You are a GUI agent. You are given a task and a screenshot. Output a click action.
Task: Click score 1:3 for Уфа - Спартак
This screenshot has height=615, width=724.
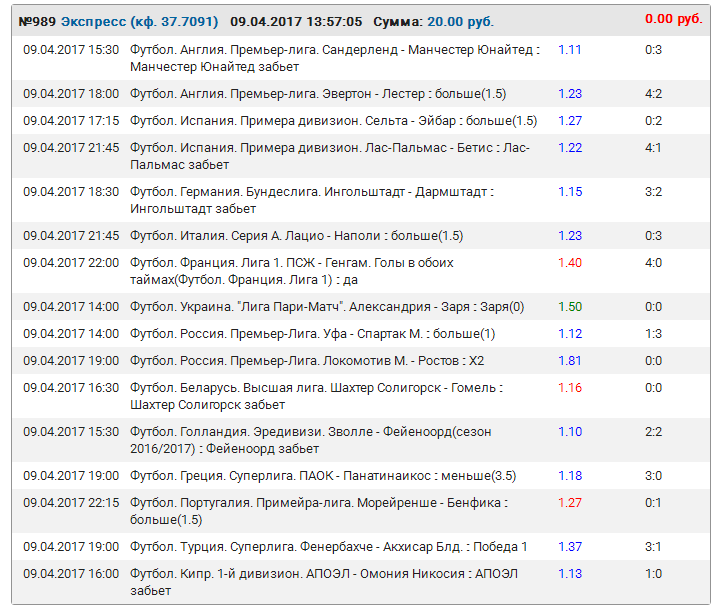(653, 334)
